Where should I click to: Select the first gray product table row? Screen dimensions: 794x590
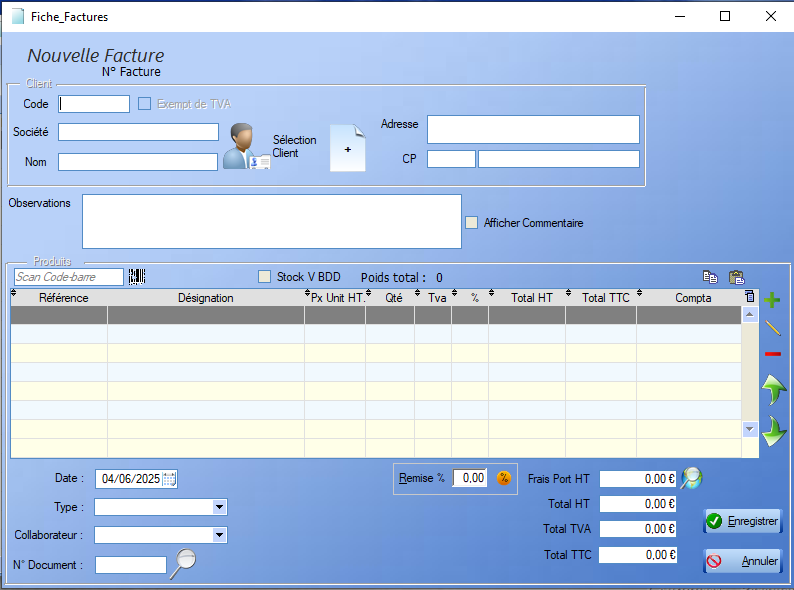click(x=376, y=314)
